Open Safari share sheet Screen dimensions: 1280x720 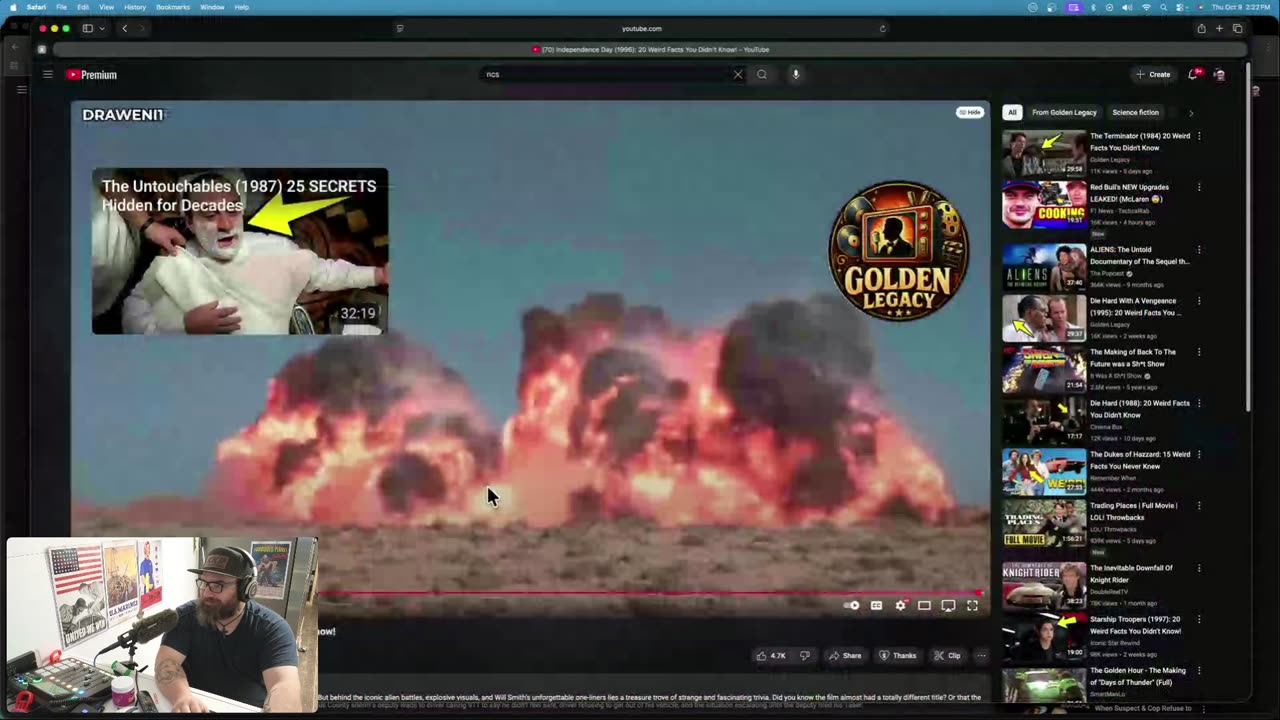1201,28
